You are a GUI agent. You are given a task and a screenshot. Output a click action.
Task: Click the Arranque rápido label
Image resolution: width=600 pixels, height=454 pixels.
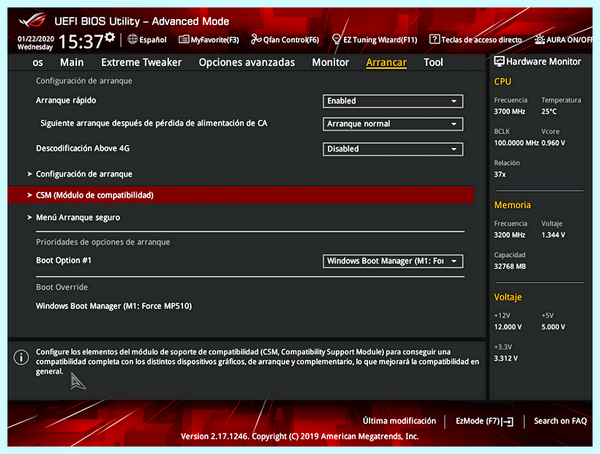pos(66,100)
